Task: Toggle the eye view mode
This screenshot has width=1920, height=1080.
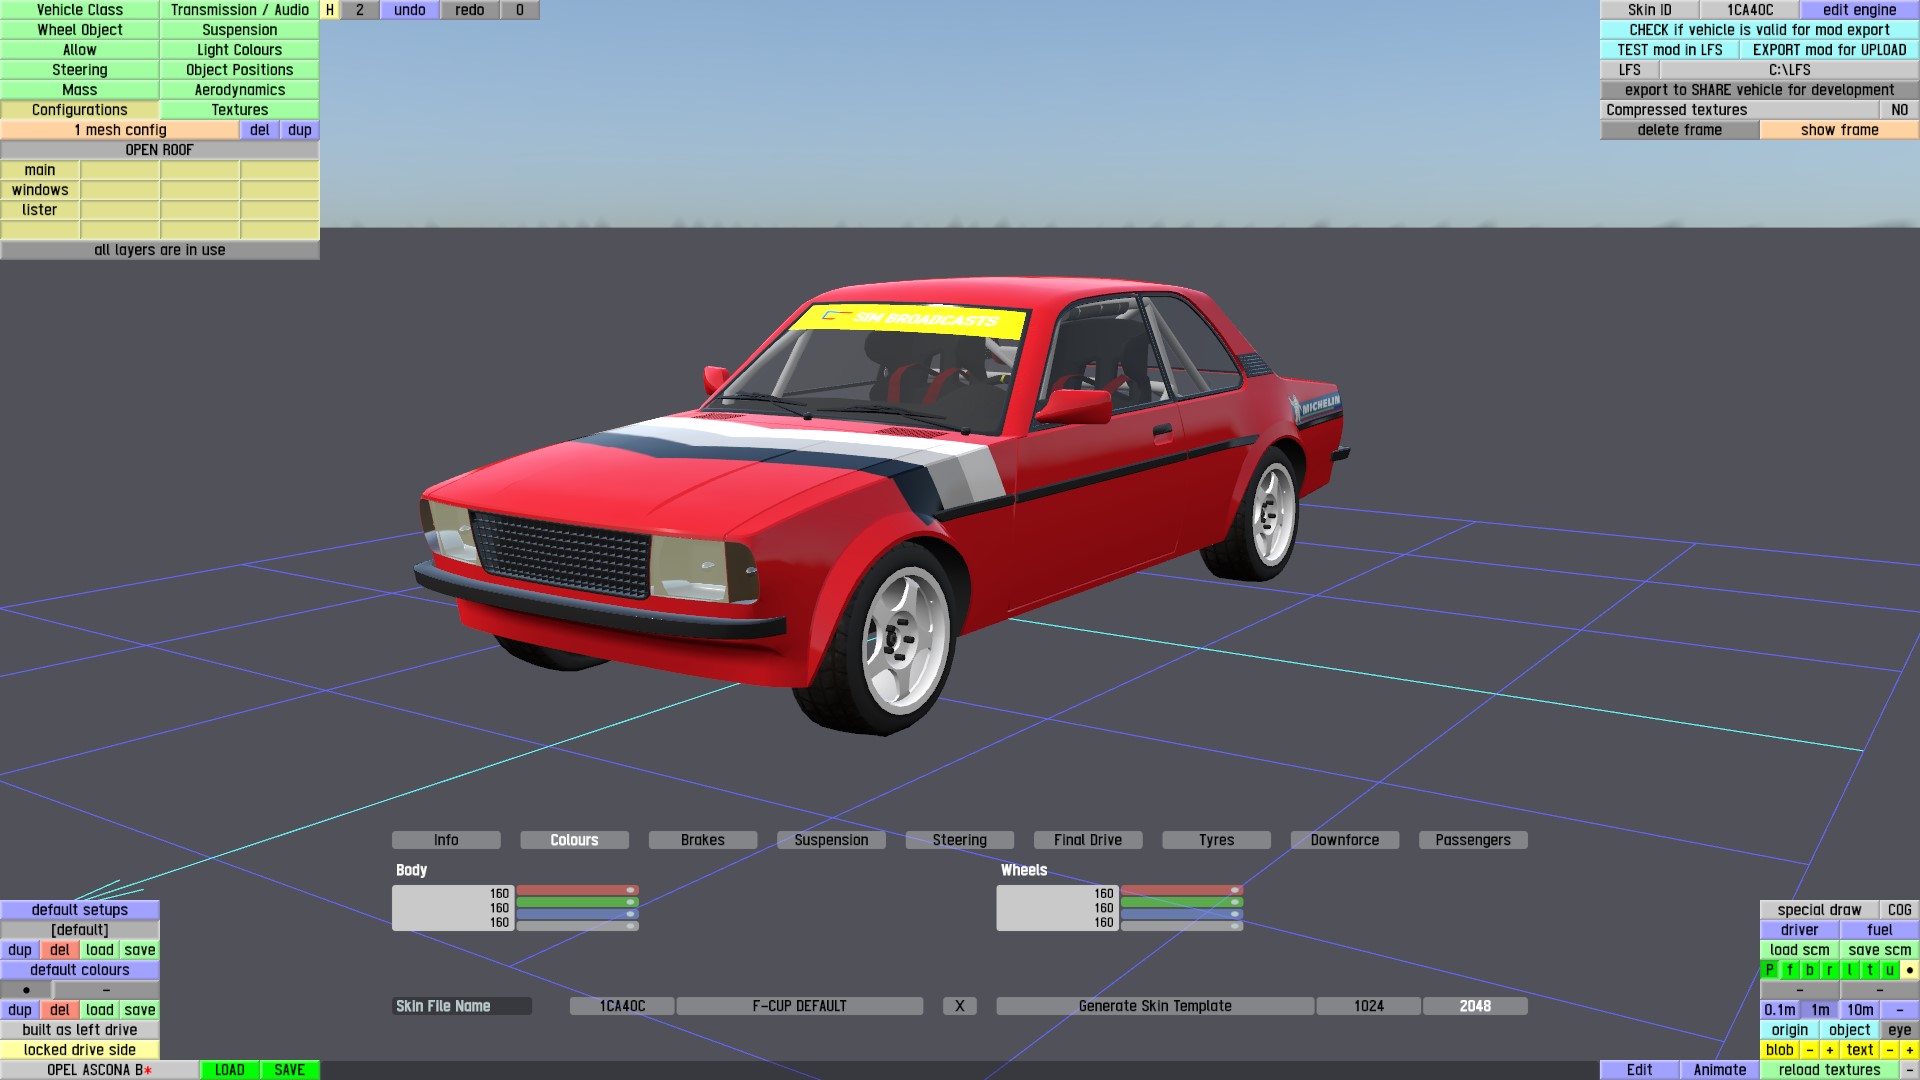Action: 1899,1030
